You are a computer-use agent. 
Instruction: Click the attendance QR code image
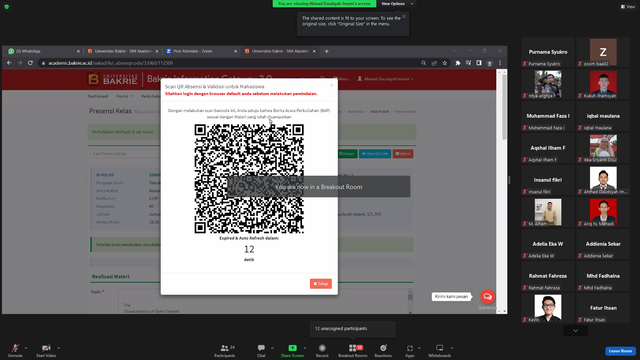point(249,179)
